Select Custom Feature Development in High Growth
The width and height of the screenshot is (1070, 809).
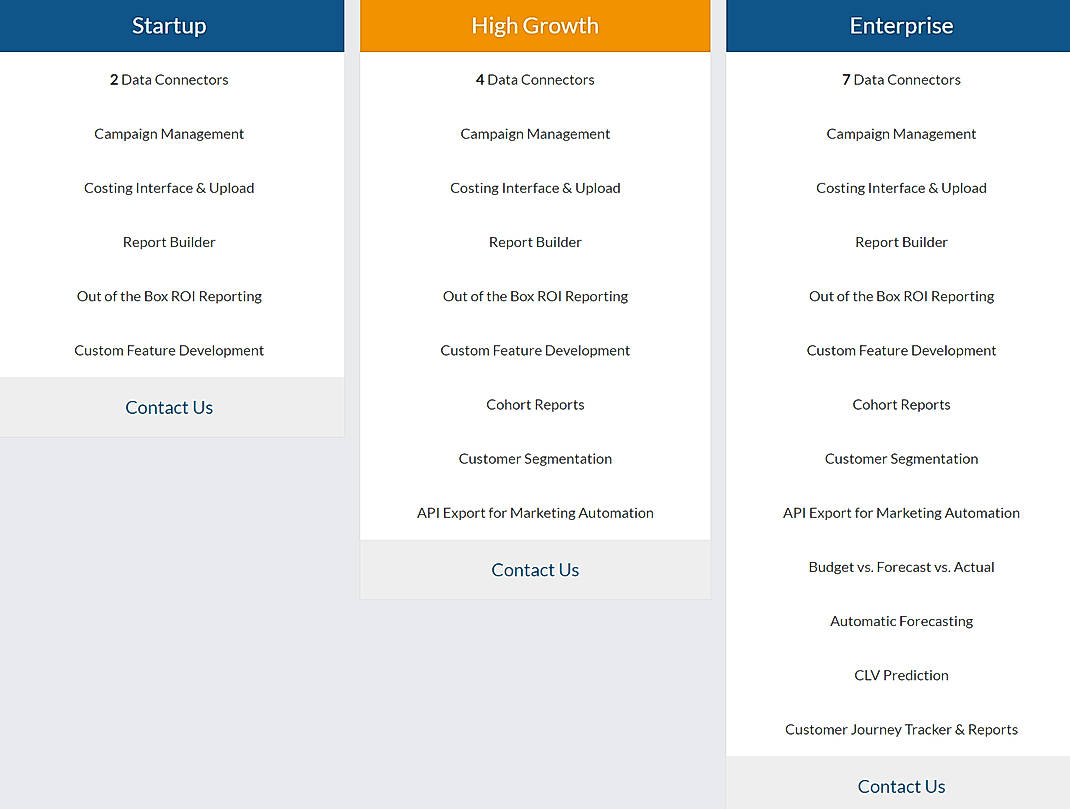pyautogui.click(x=535, y=350)
